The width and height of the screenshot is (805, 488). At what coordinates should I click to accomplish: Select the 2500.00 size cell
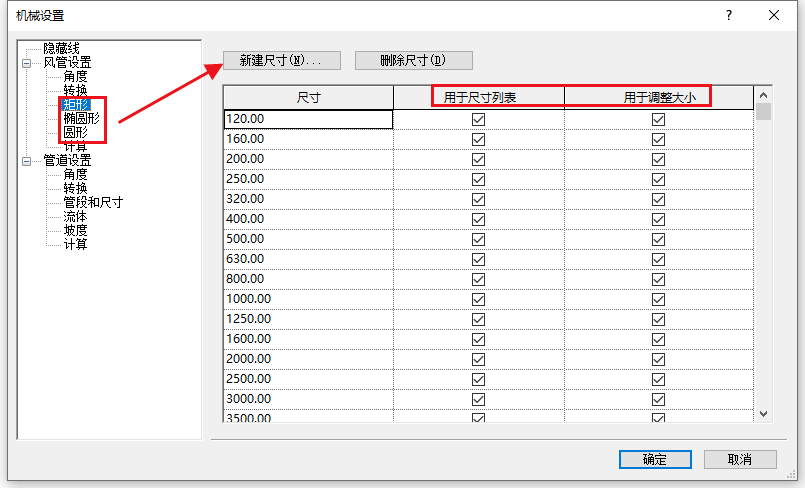point(309,379)
